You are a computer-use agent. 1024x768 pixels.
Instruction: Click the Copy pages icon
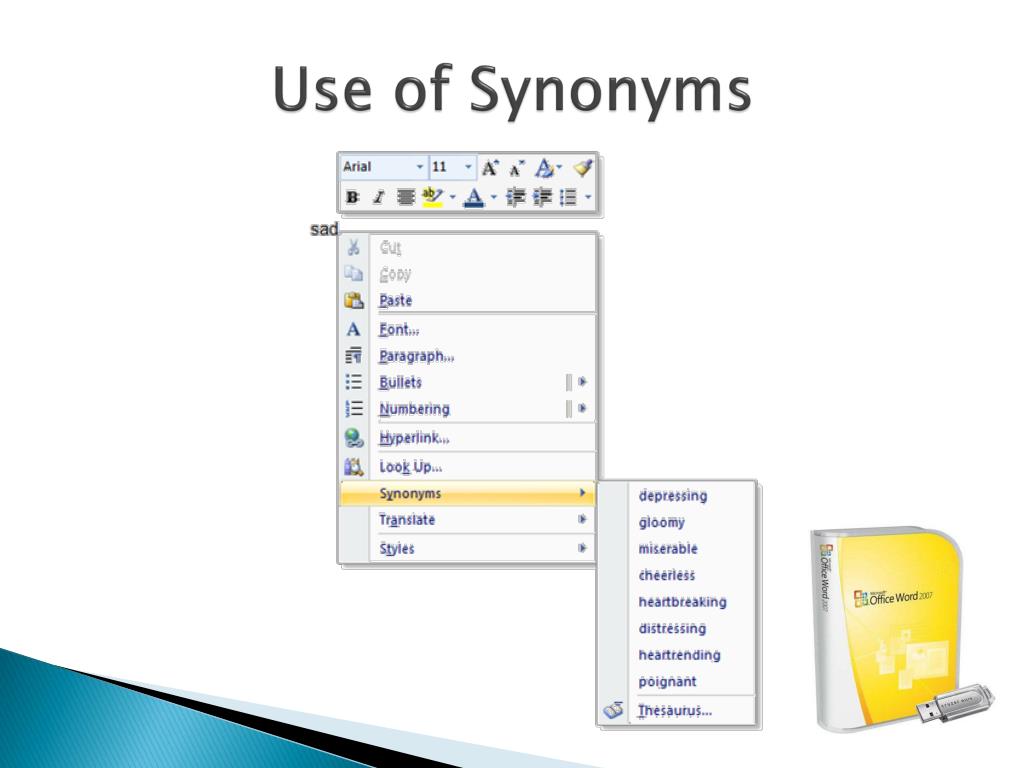coord(353,274)
